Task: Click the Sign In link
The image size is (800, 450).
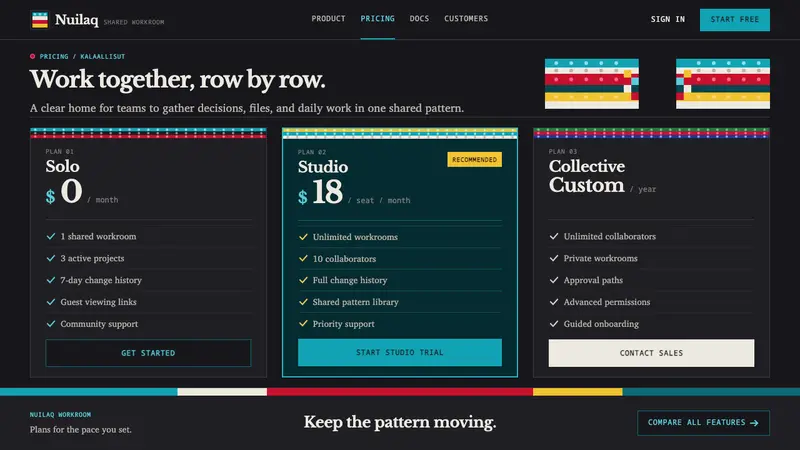Action: (667, 19)
